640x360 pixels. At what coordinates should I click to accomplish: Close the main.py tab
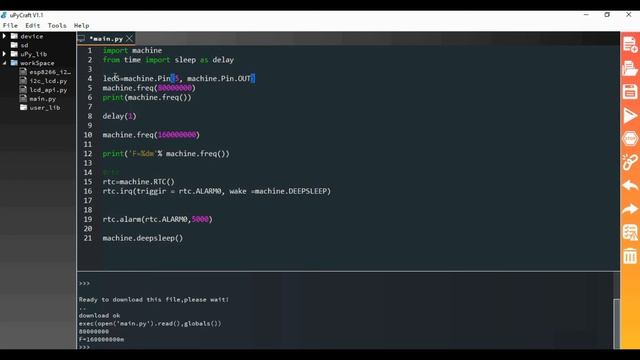[129, 38]
